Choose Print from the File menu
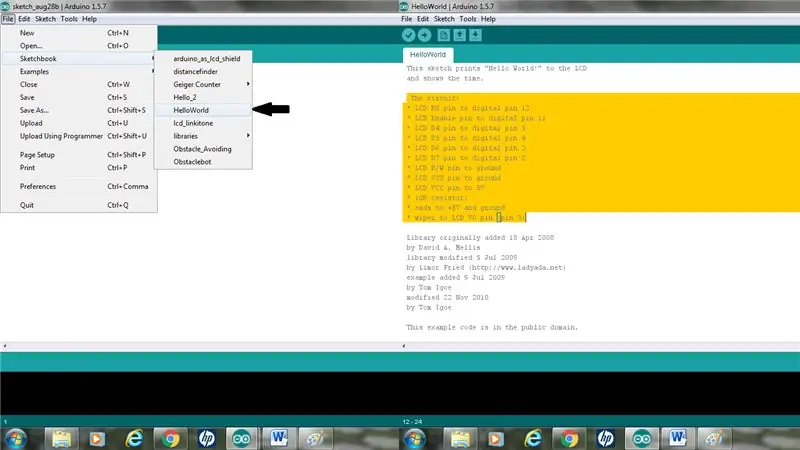Viewport: 800px width, 450px height. point(79,167)
